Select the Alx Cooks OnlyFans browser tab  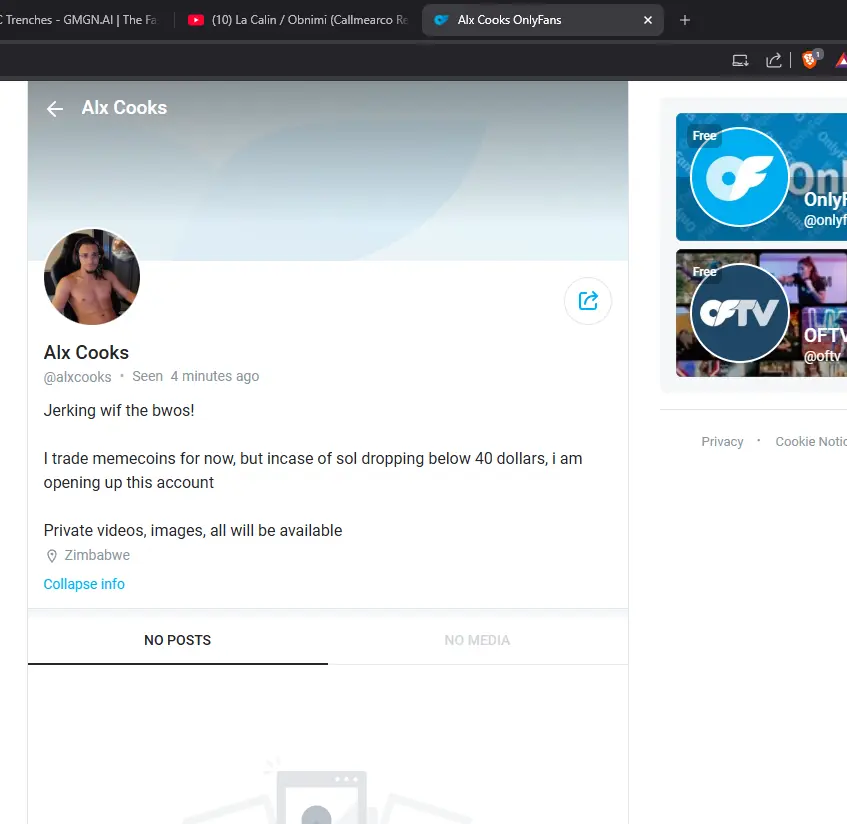pos(542,20)
